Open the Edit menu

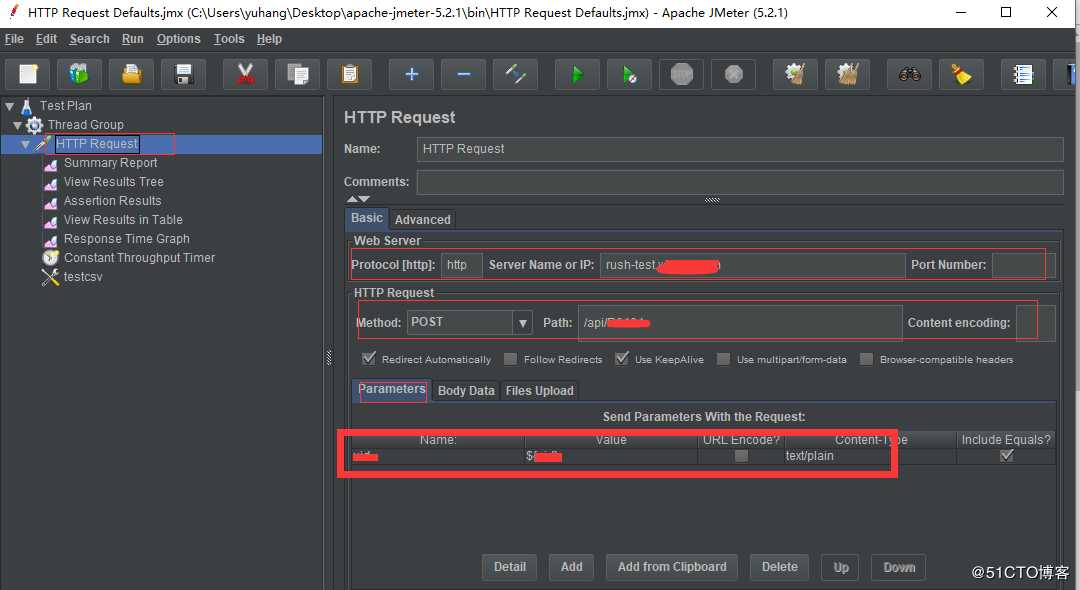(x=46, y=39)
